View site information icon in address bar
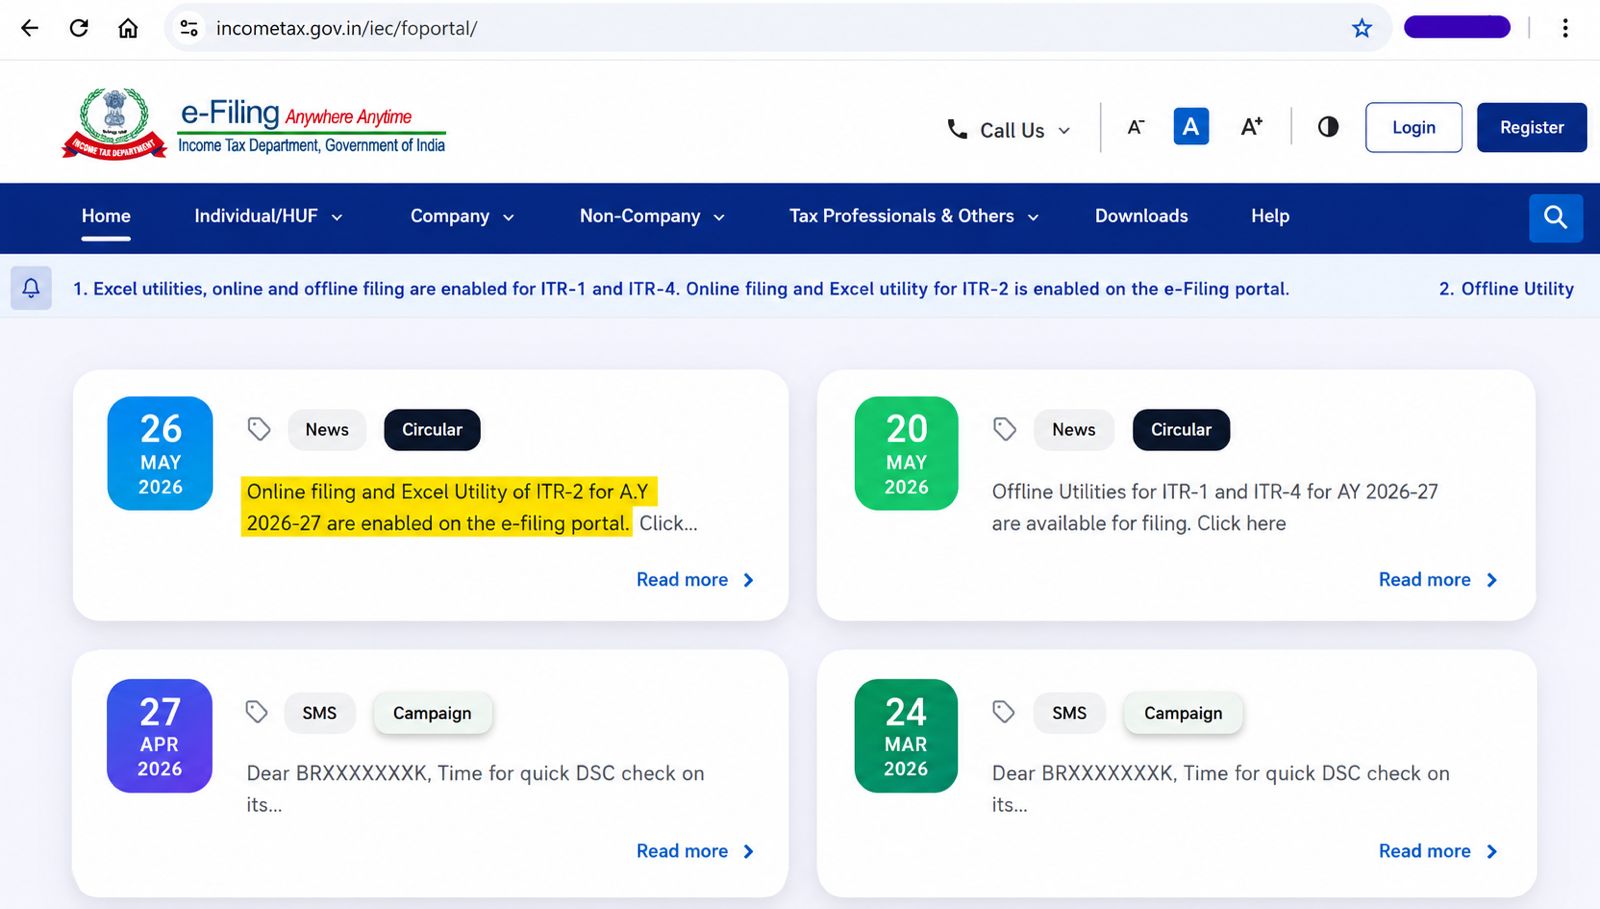 tap(189, 28)
